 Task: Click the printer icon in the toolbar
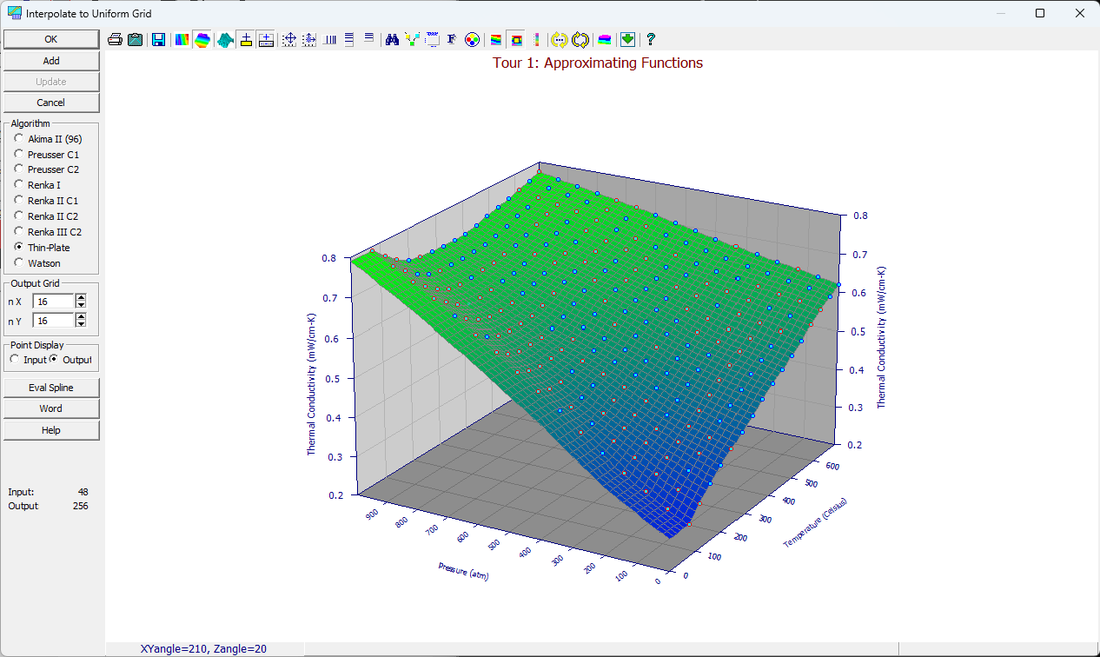(115, 40)
